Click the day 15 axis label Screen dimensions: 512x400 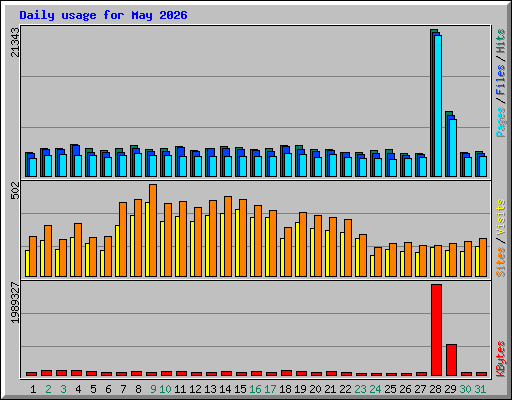pyautogui.click(x=240, y=389)
